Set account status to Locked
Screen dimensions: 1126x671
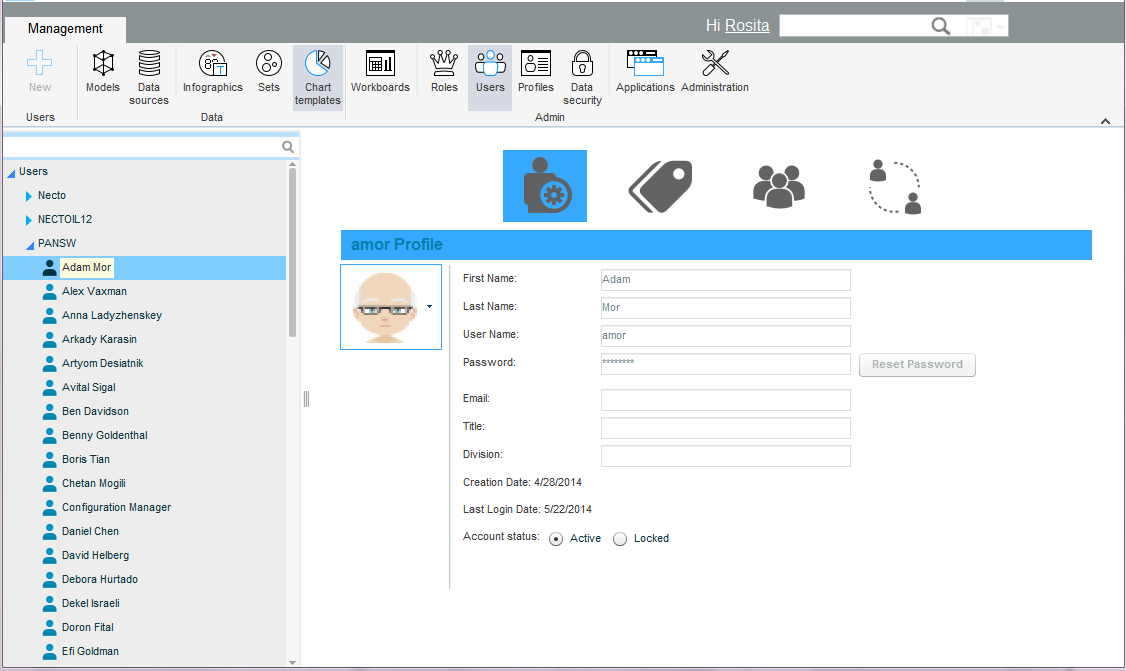pyautogui.click(x=620, y=539)
